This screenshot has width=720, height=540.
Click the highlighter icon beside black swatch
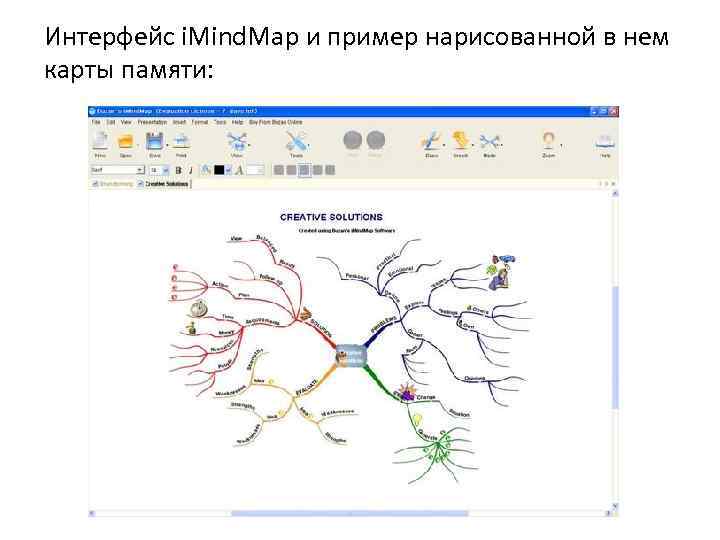[x=206, y=170]
